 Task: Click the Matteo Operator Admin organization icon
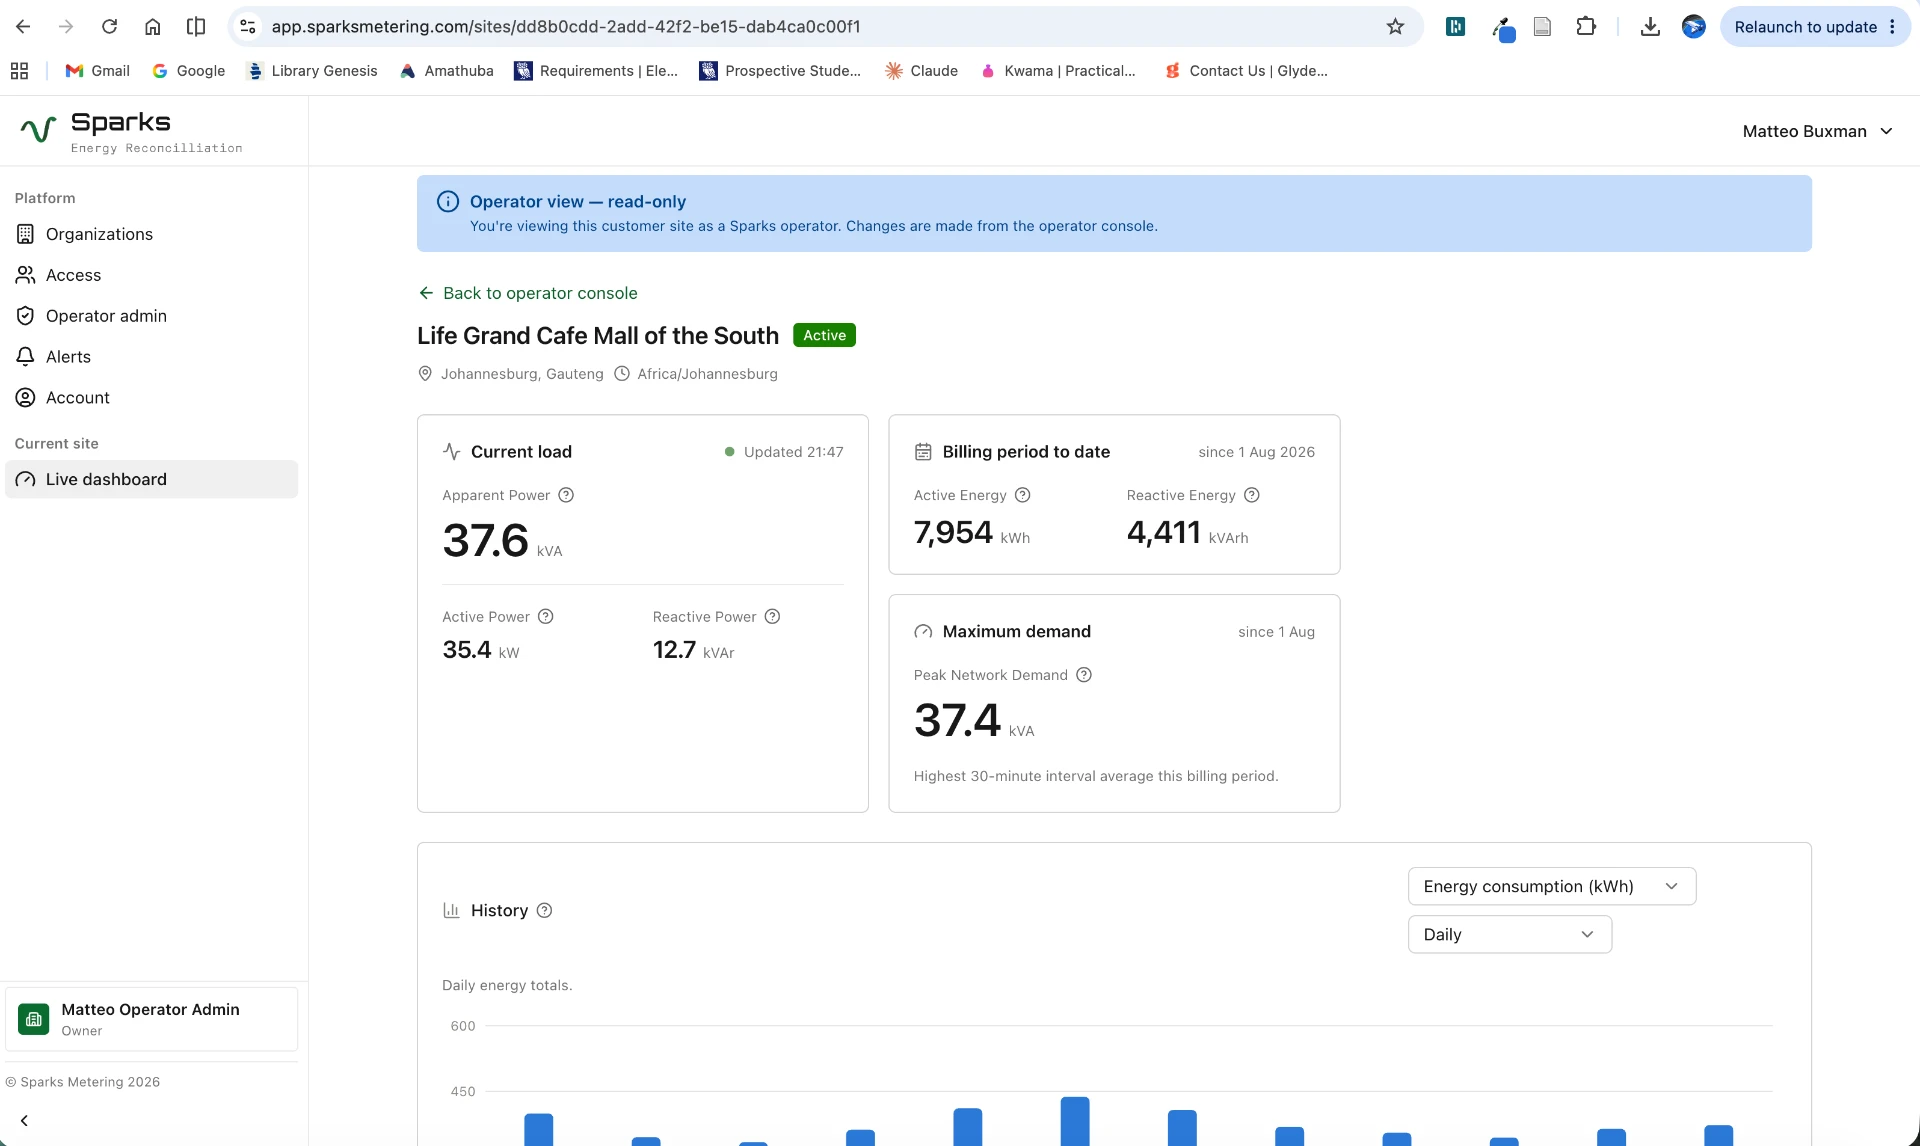click(x=34, y=1019)
